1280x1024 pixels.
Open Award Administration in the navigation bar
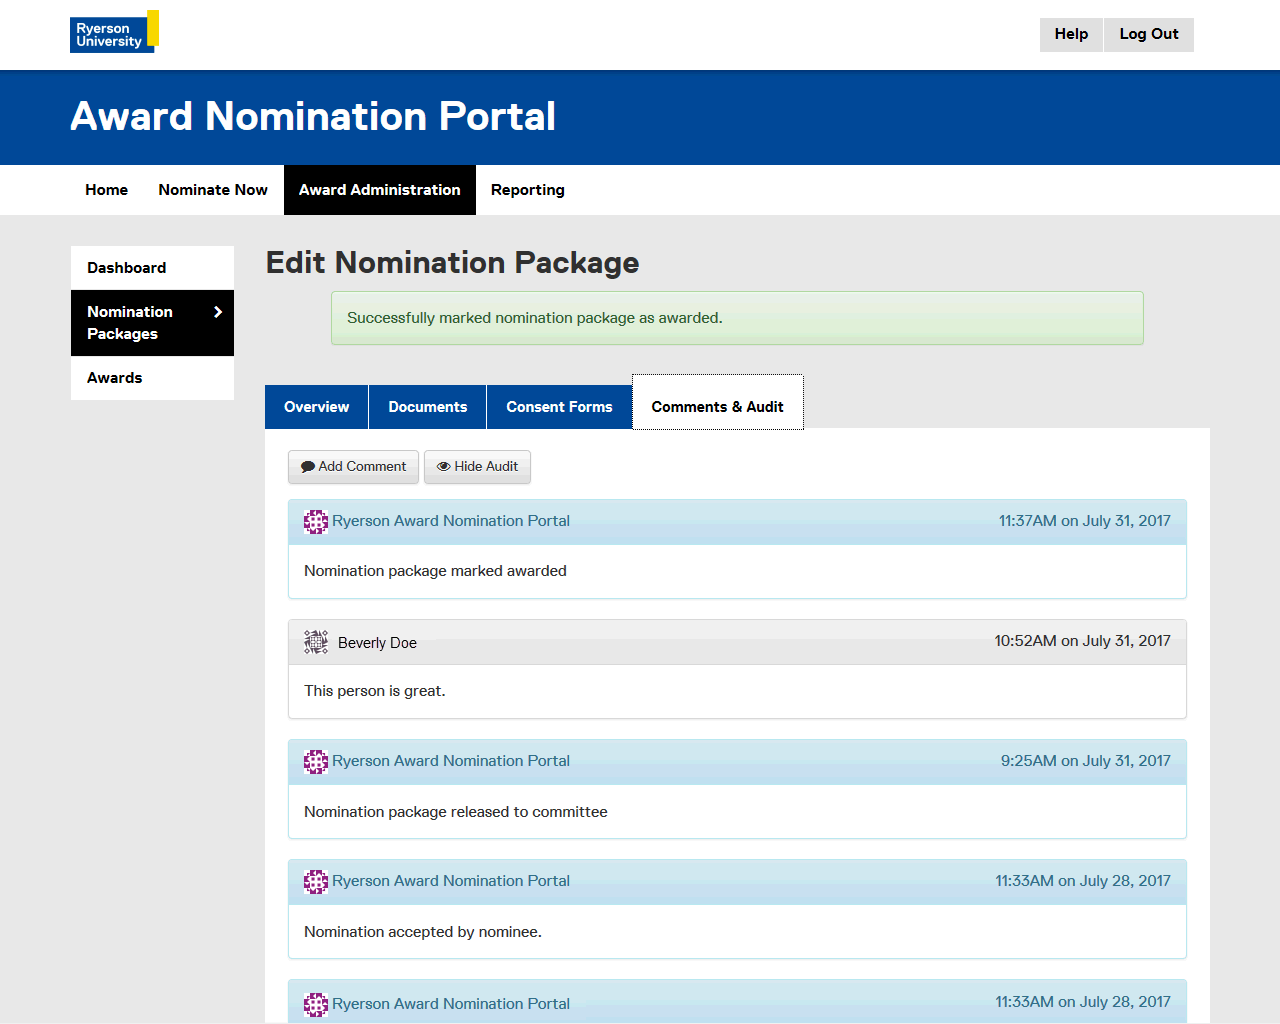pyautogui.click(x=379, y=190)
